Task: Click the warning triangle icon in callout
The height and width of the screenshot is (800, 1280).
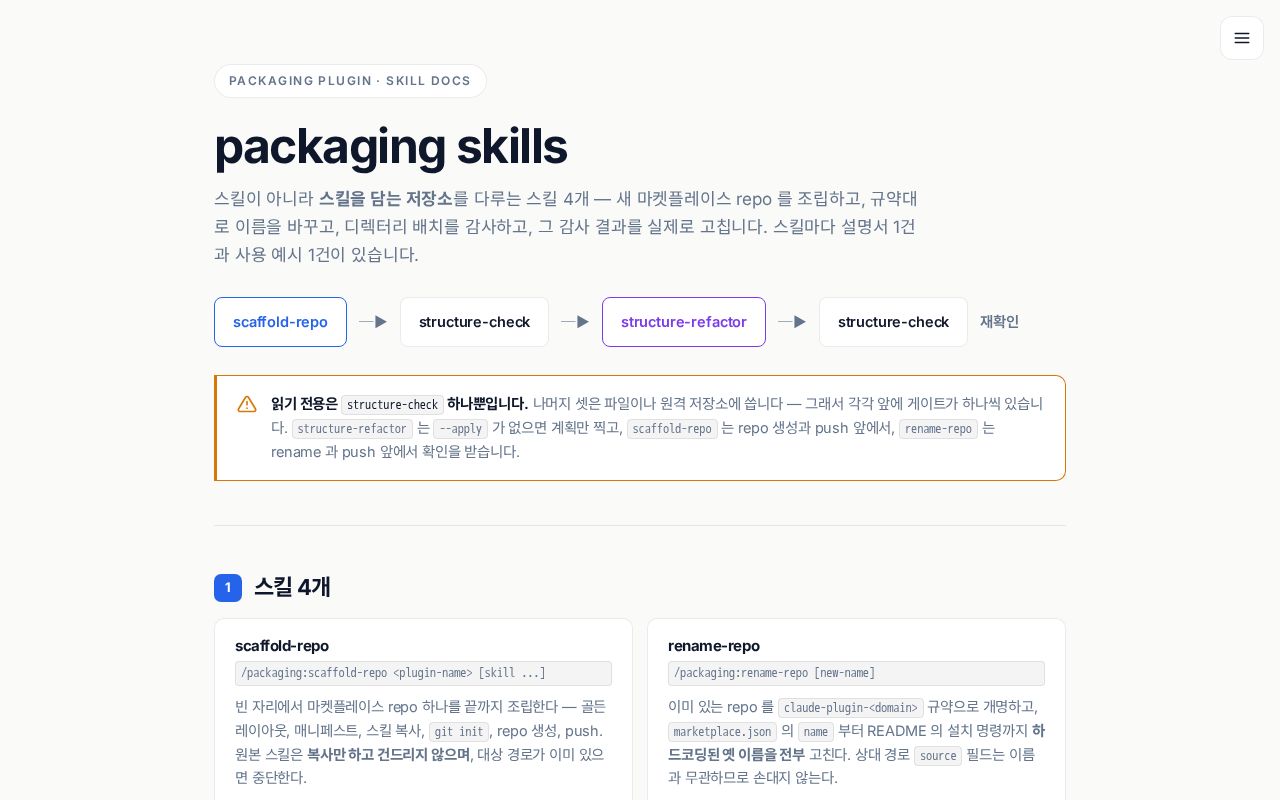Action: point(247,404)
